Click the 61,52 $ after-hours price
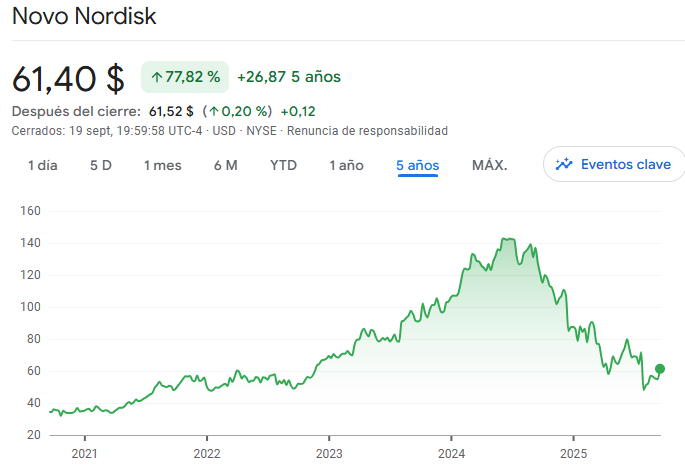Image resolution: width=685 pixels, height=466 pixels. point(171,111)
